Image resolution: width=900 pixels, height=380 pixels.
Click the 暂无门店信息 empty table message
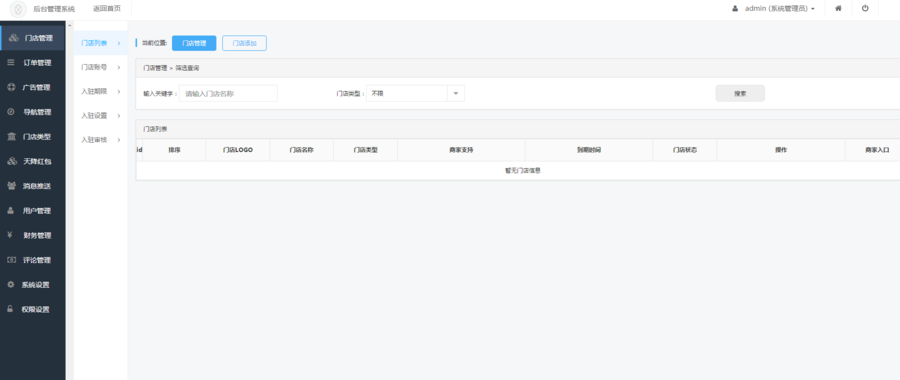(522, 170)
